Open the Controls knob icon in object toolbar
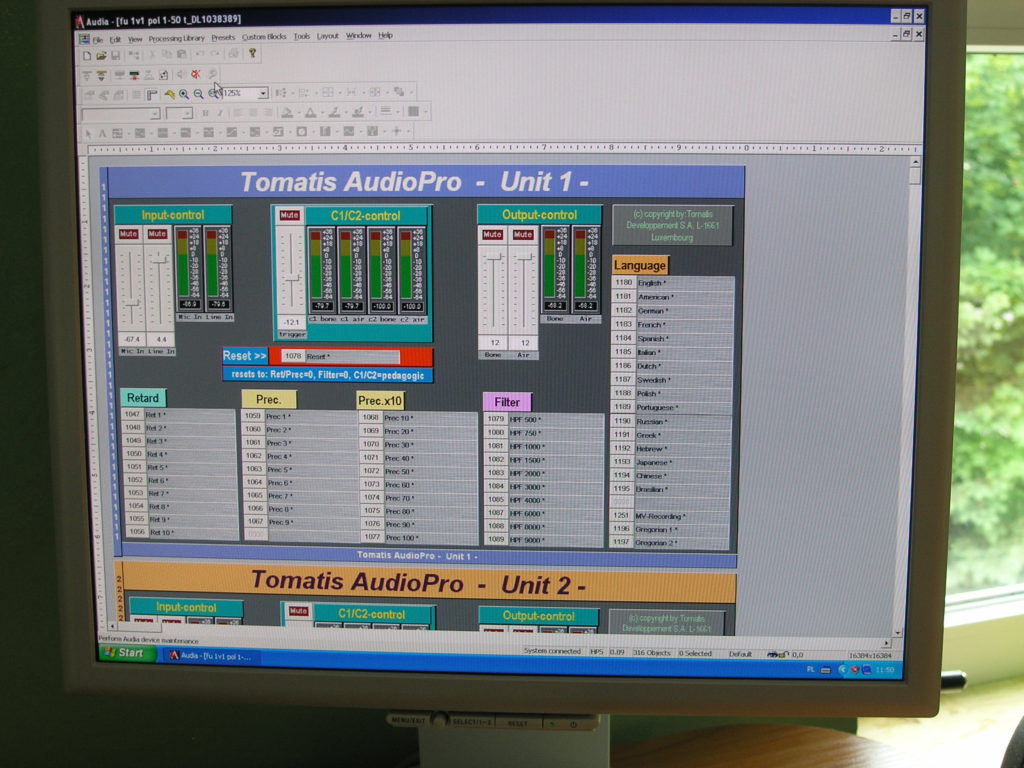The width and height of the screenshot is (1024, 768). pyautogui.click(x=301, y=132)
